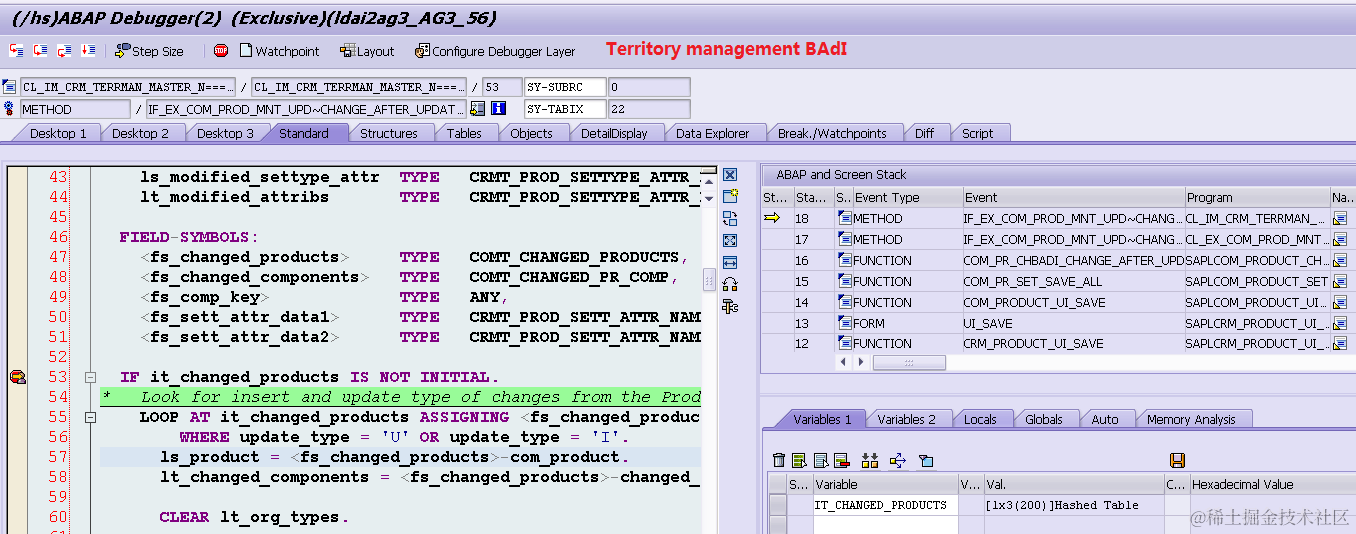This screenshot has height=534, width=1356.
Task: Open Configure Debugger Layer
Action: [495, 50]
